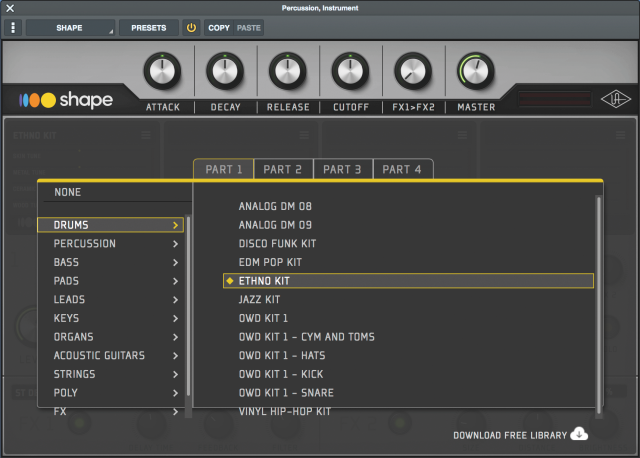This screenshot has width=640, height=458.
Task: Select the plain OWD KIT 1 preset
Action: click(263, 318)
